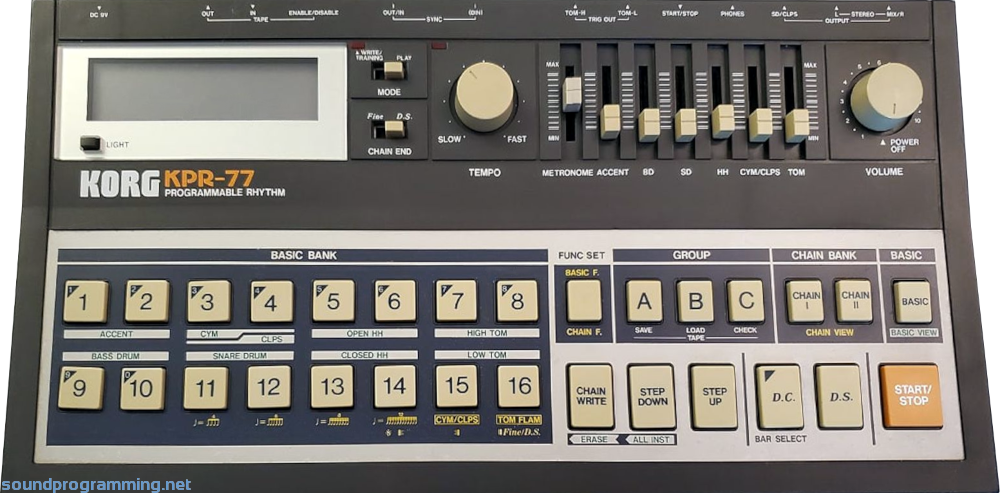
Task: Flip the MODE Write/Play switch
Action: [388, 70]
